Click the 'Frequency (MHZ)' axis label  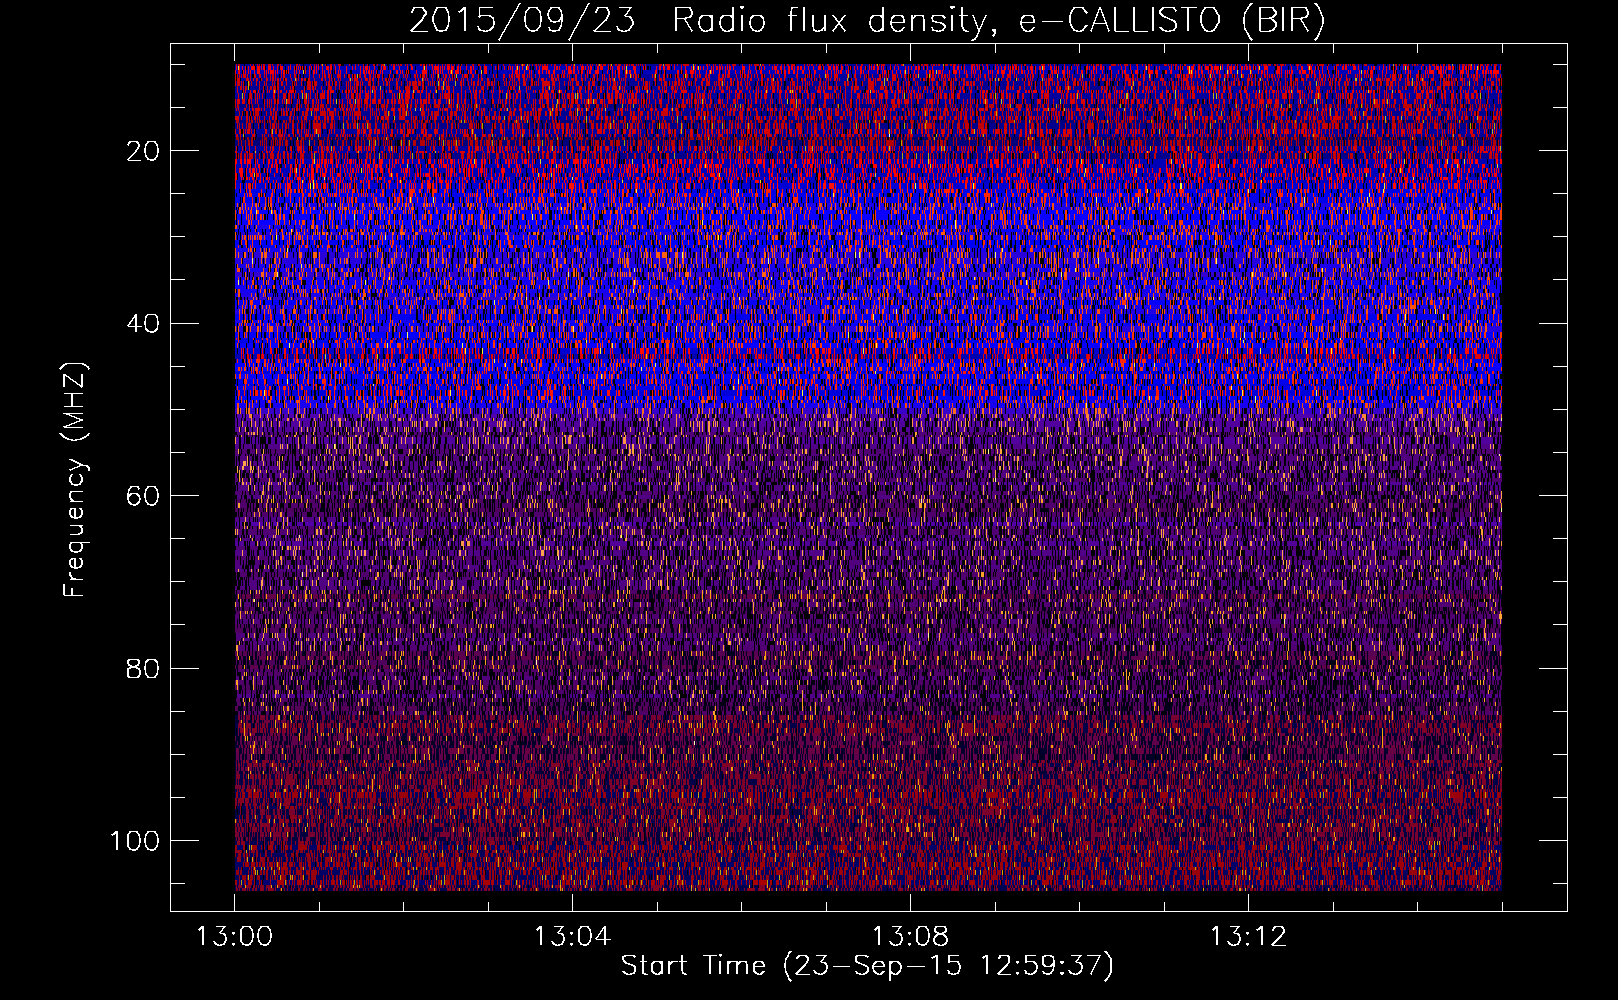pyautogui.click(x=76, y=480)
